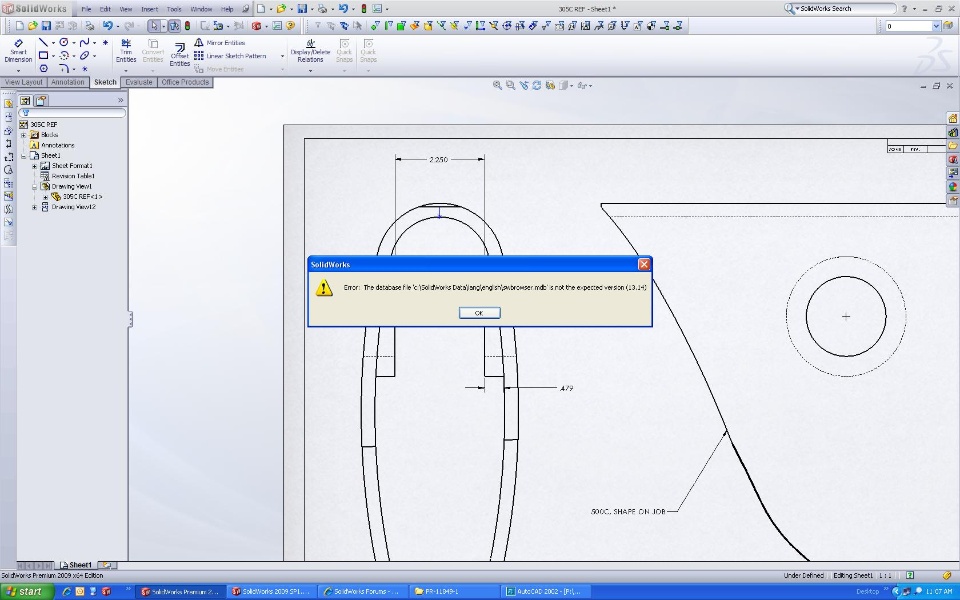
Task: Expand the FeatureManager panel chevron
Action: [121, 100]
